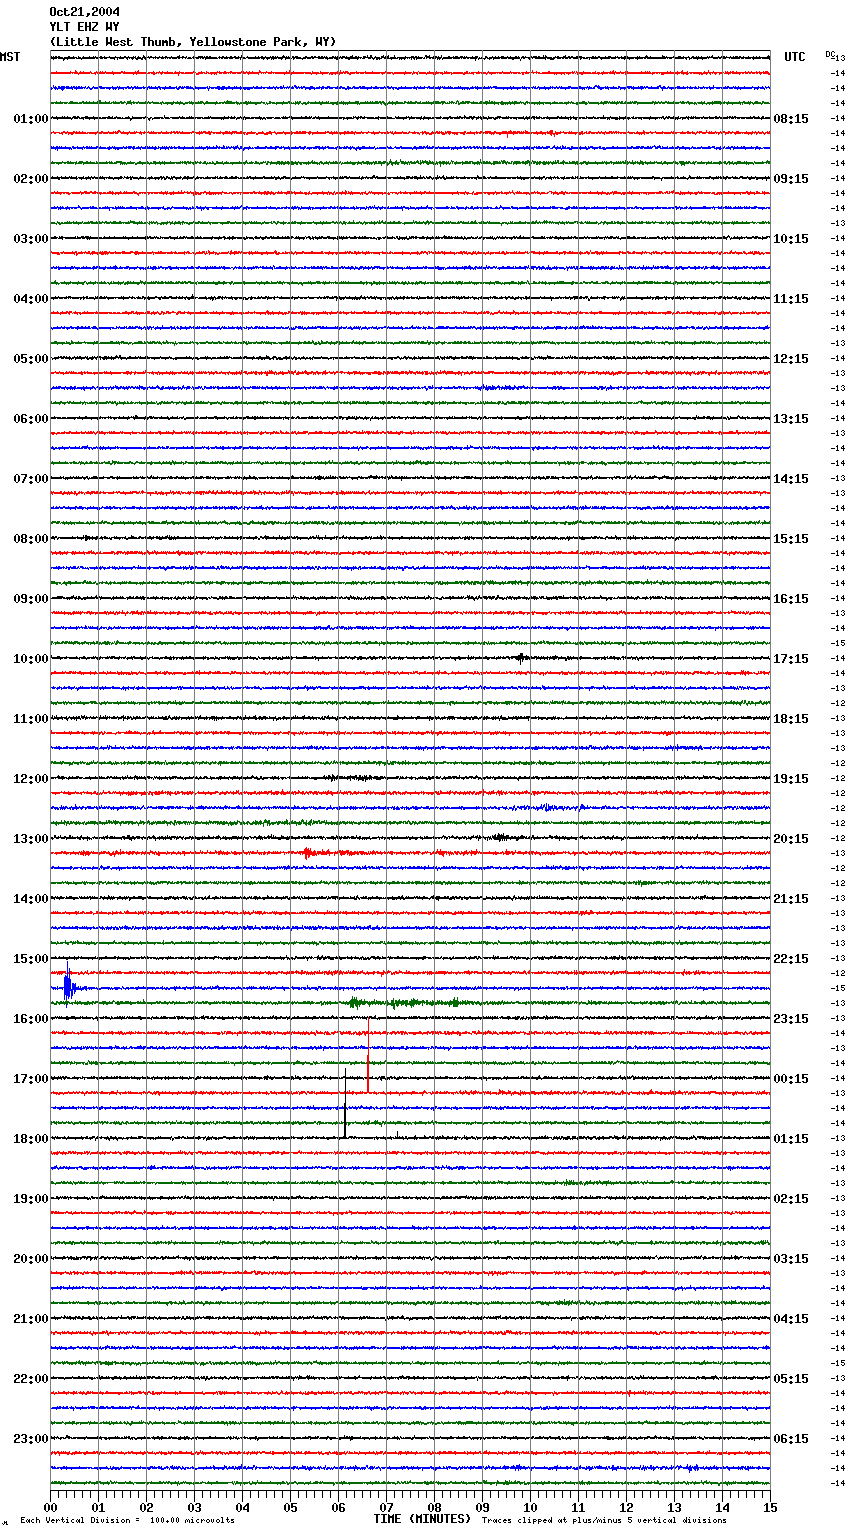Click the tall red spike above the 17:00 trace
The width and height of the screenshot is (850, 1534).
click(x=368, y=1054)
